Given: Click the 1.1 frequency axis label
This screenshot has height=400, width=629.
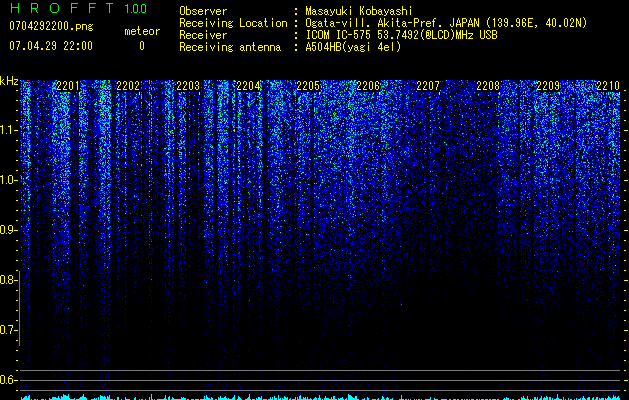Looking at the screenshot, I should point(7,130).
